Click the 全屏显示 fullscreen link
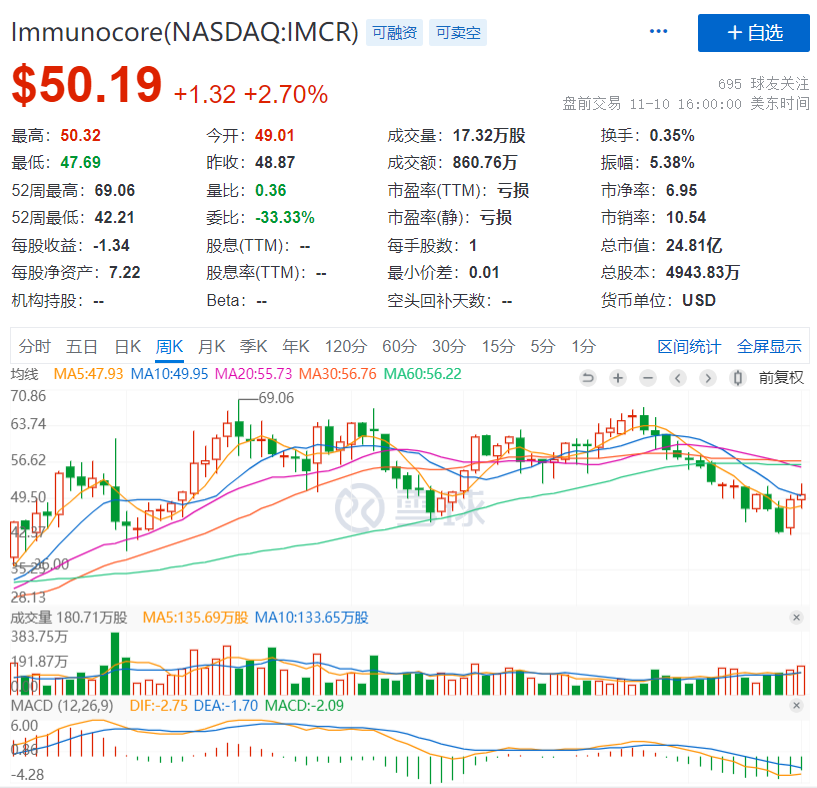Viewport: 817px width, 788px height. click(769, 346)
